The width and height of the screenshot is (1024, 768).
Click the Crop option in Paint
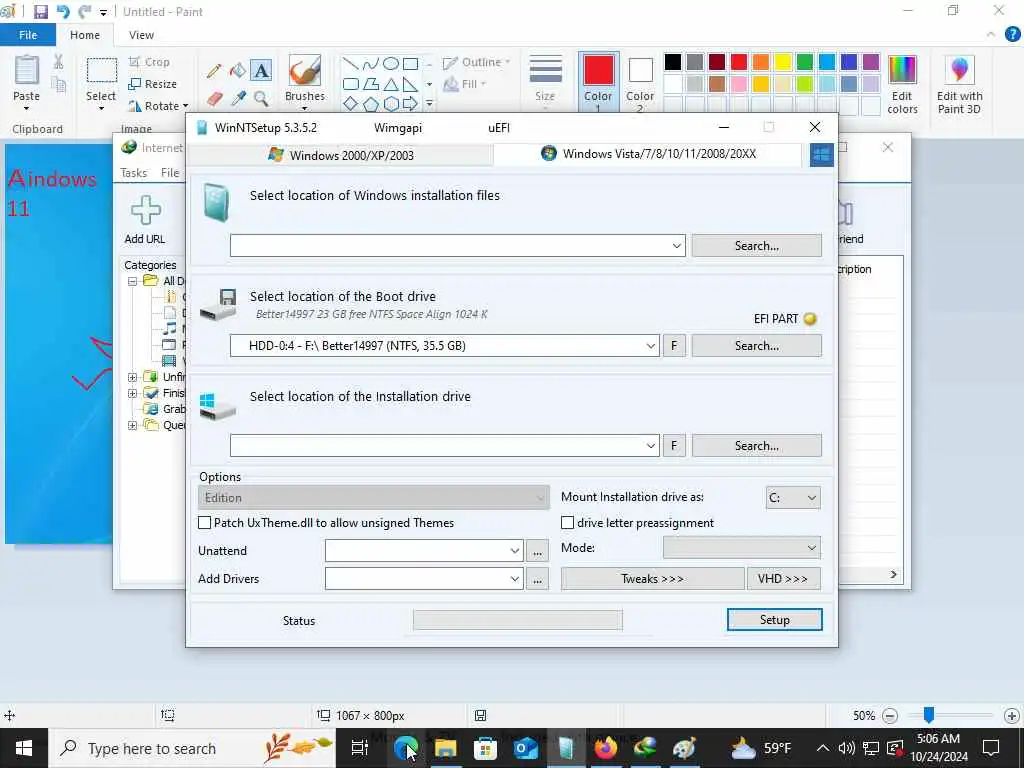tap(150, 62)
